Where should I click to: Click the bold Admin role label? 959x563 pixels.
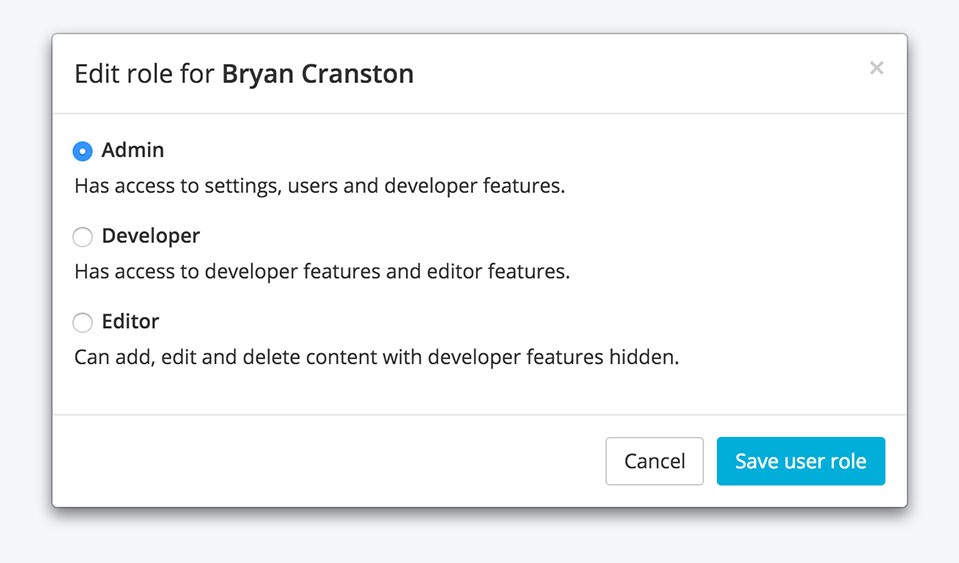click(132, 150)
